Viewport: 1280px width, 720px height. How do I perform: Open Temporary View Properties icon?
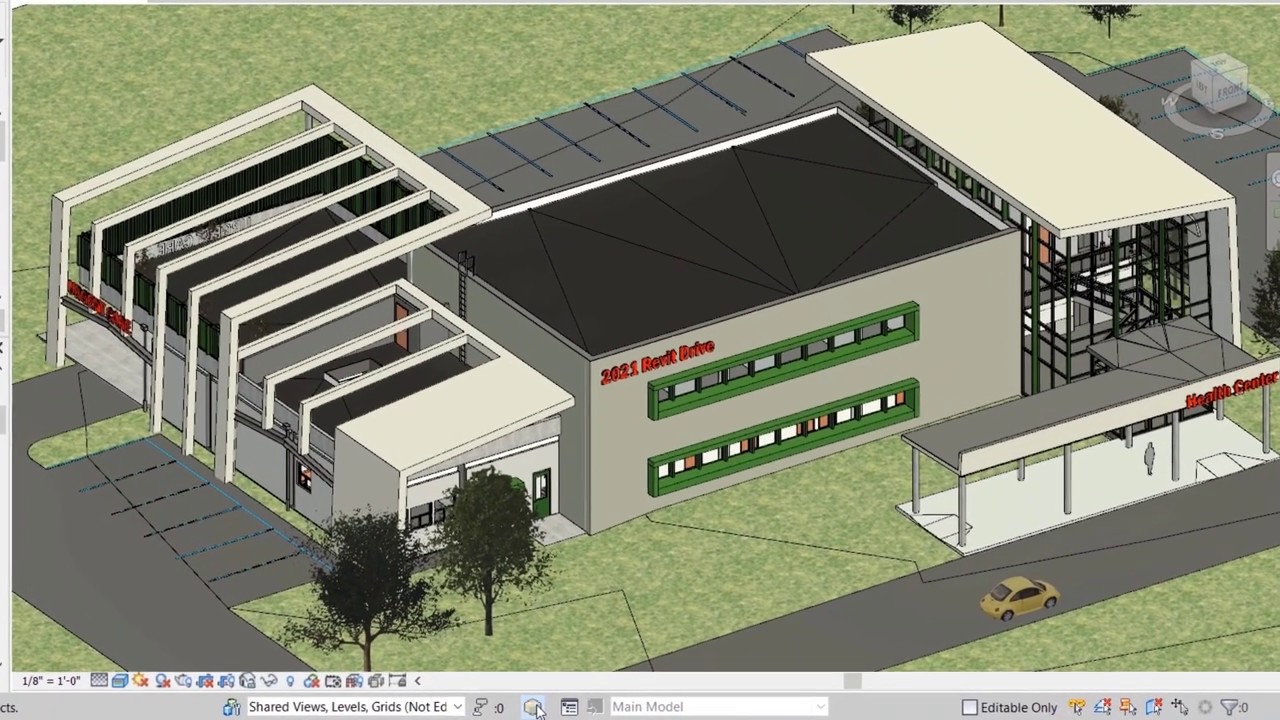point(333,681)
